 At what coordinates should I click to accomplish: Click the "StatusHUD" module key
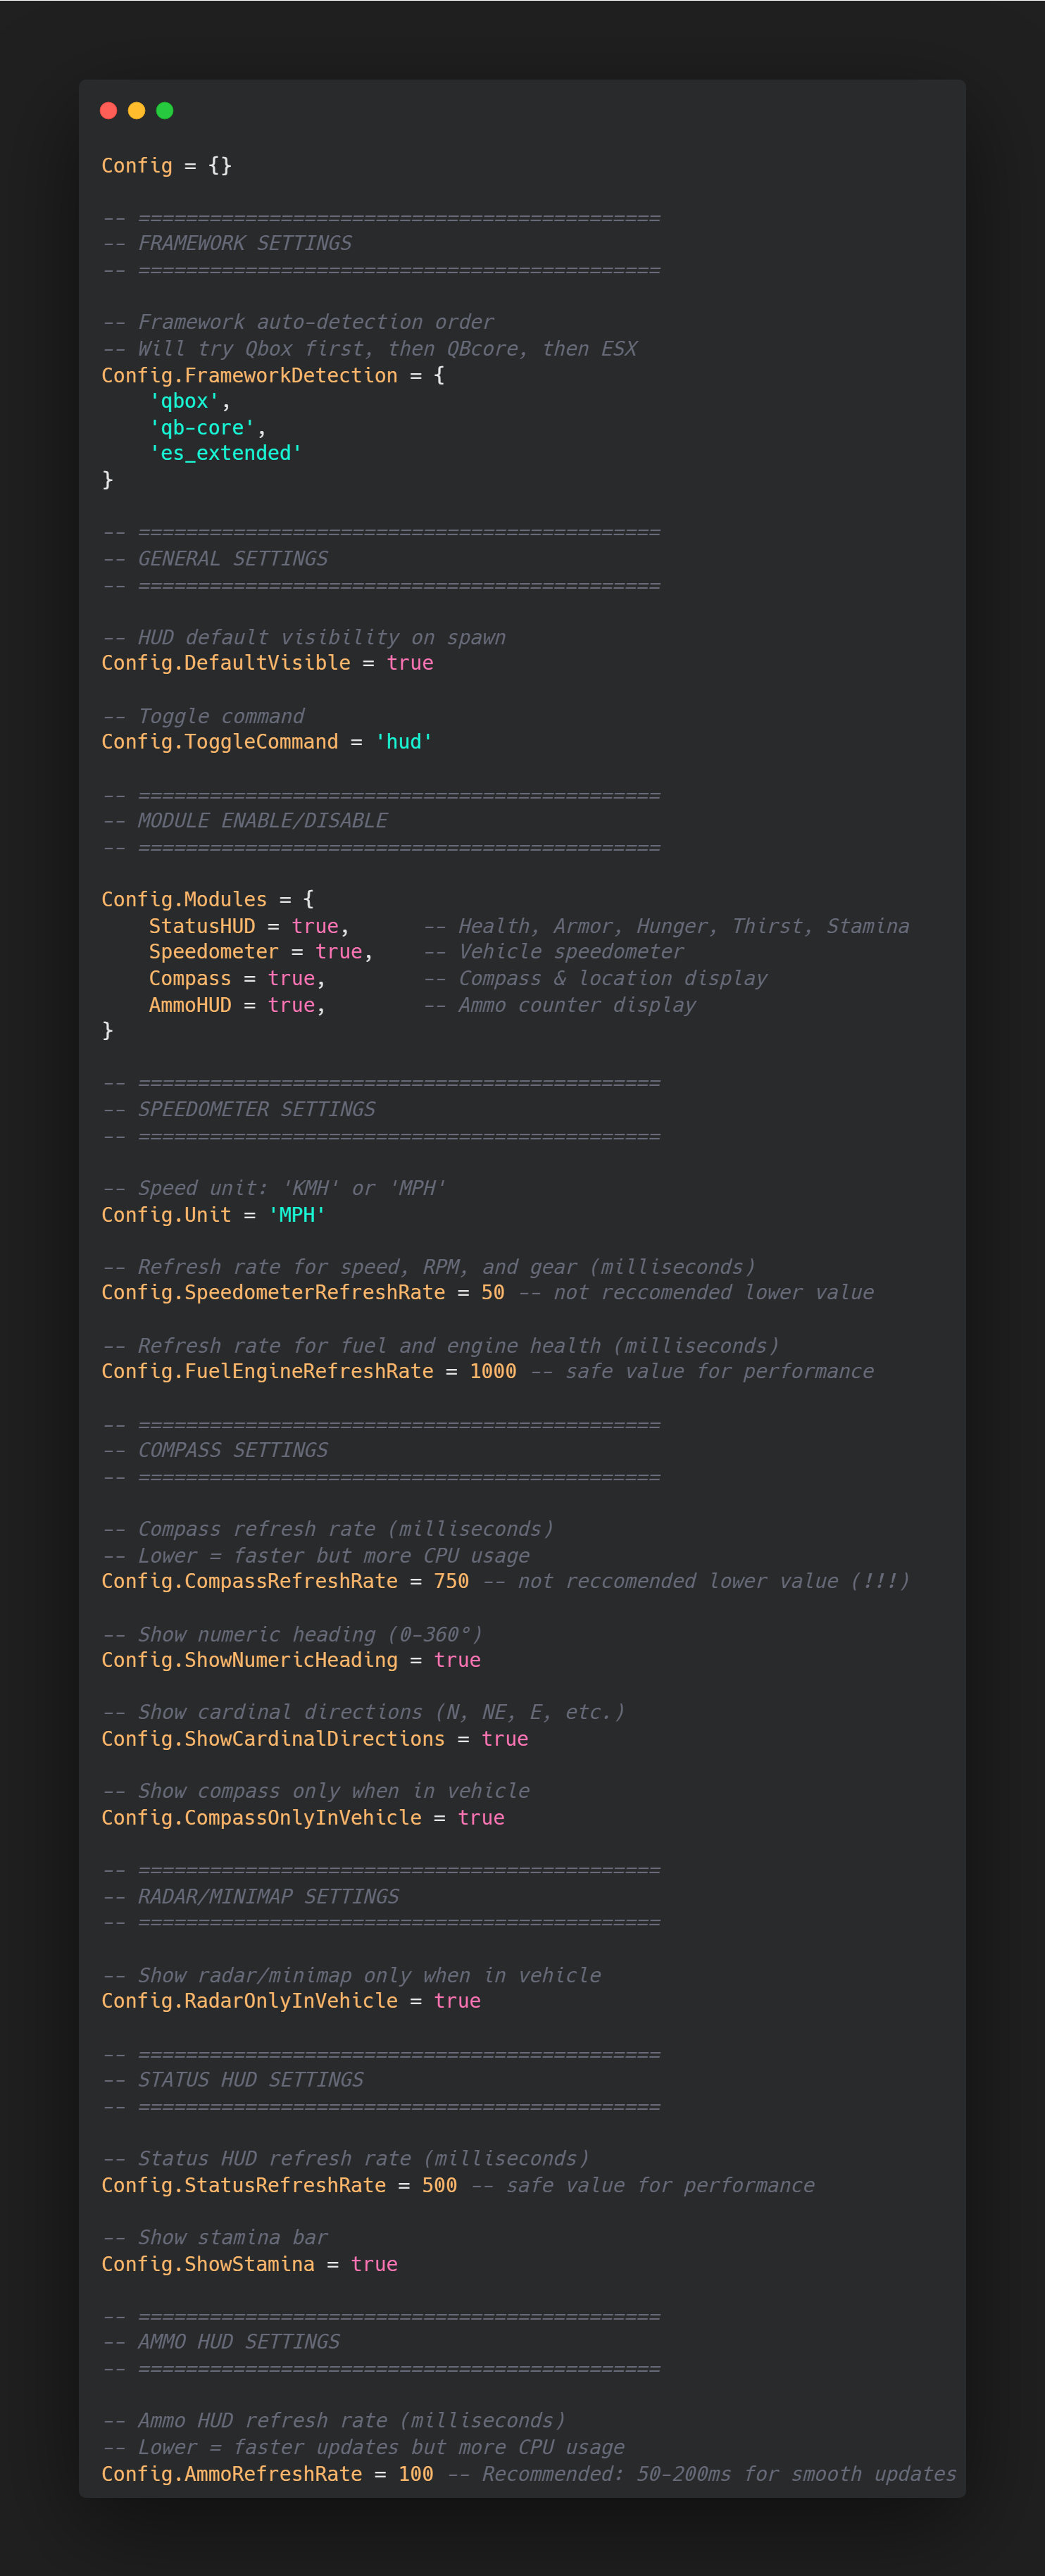click(202, 926)
